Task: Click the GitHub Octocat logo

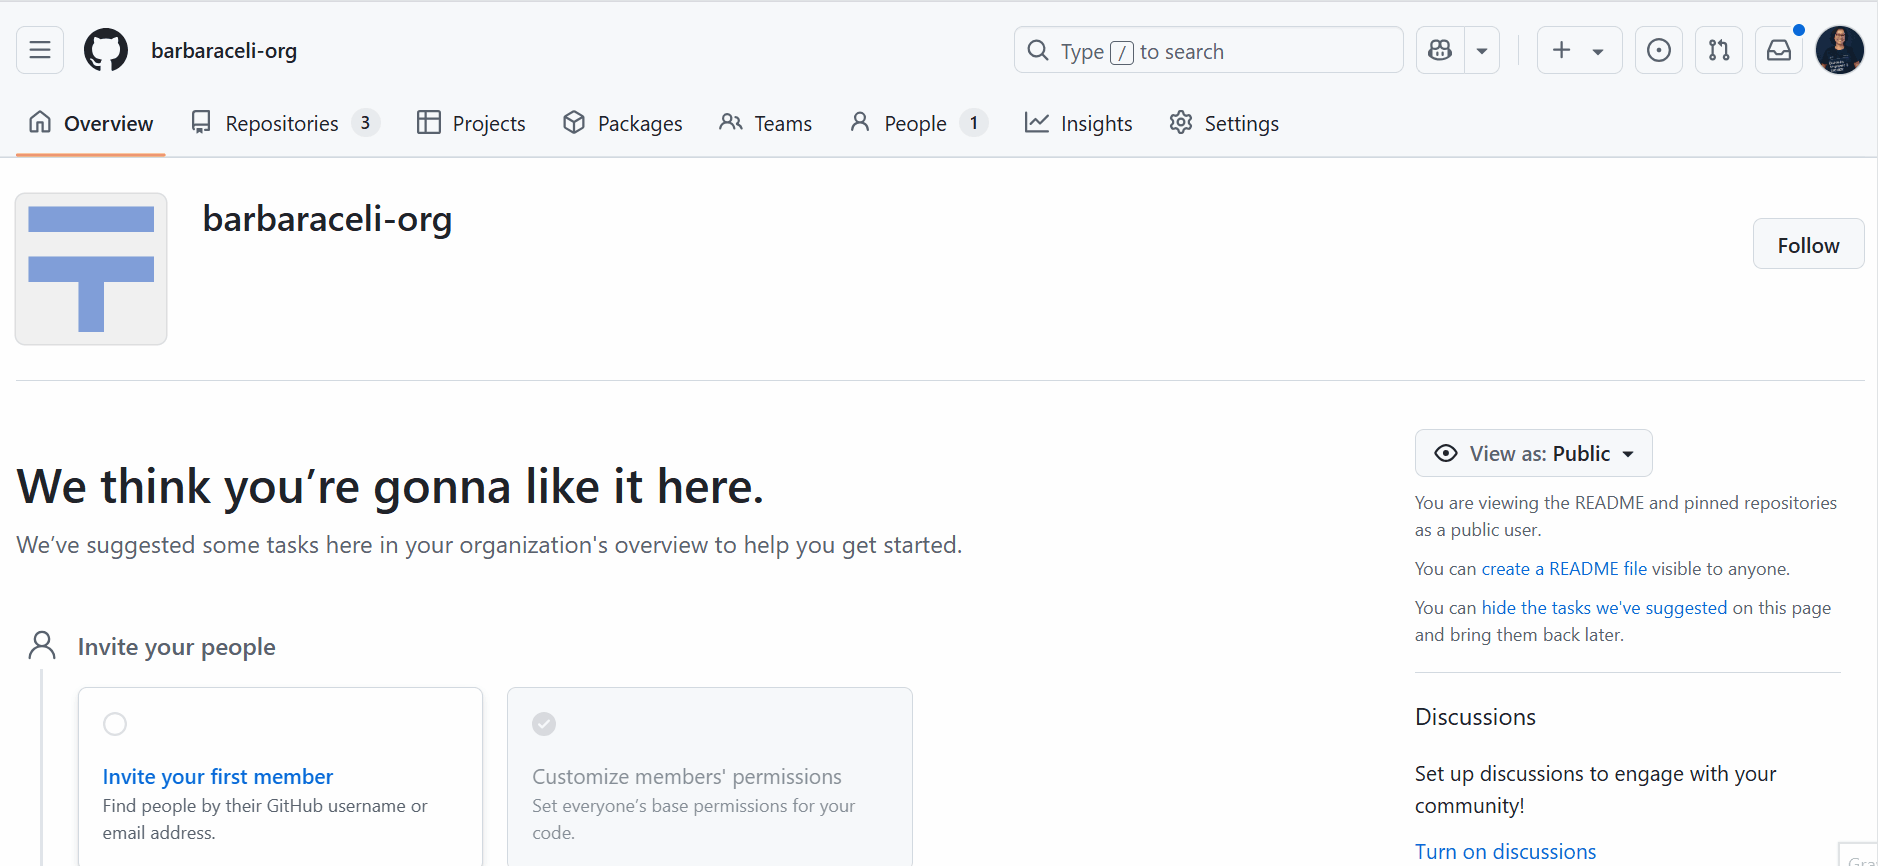Action: point(106,50)
